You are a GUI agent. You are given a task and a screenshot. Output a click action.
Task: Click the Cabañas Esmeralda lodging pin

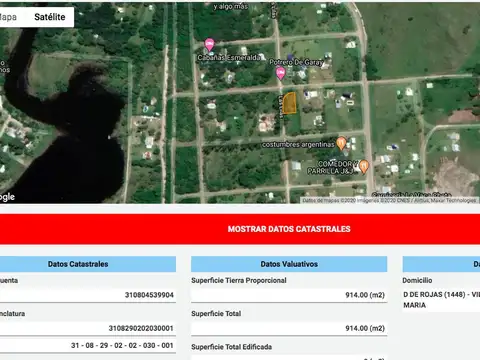click(209, 45)
